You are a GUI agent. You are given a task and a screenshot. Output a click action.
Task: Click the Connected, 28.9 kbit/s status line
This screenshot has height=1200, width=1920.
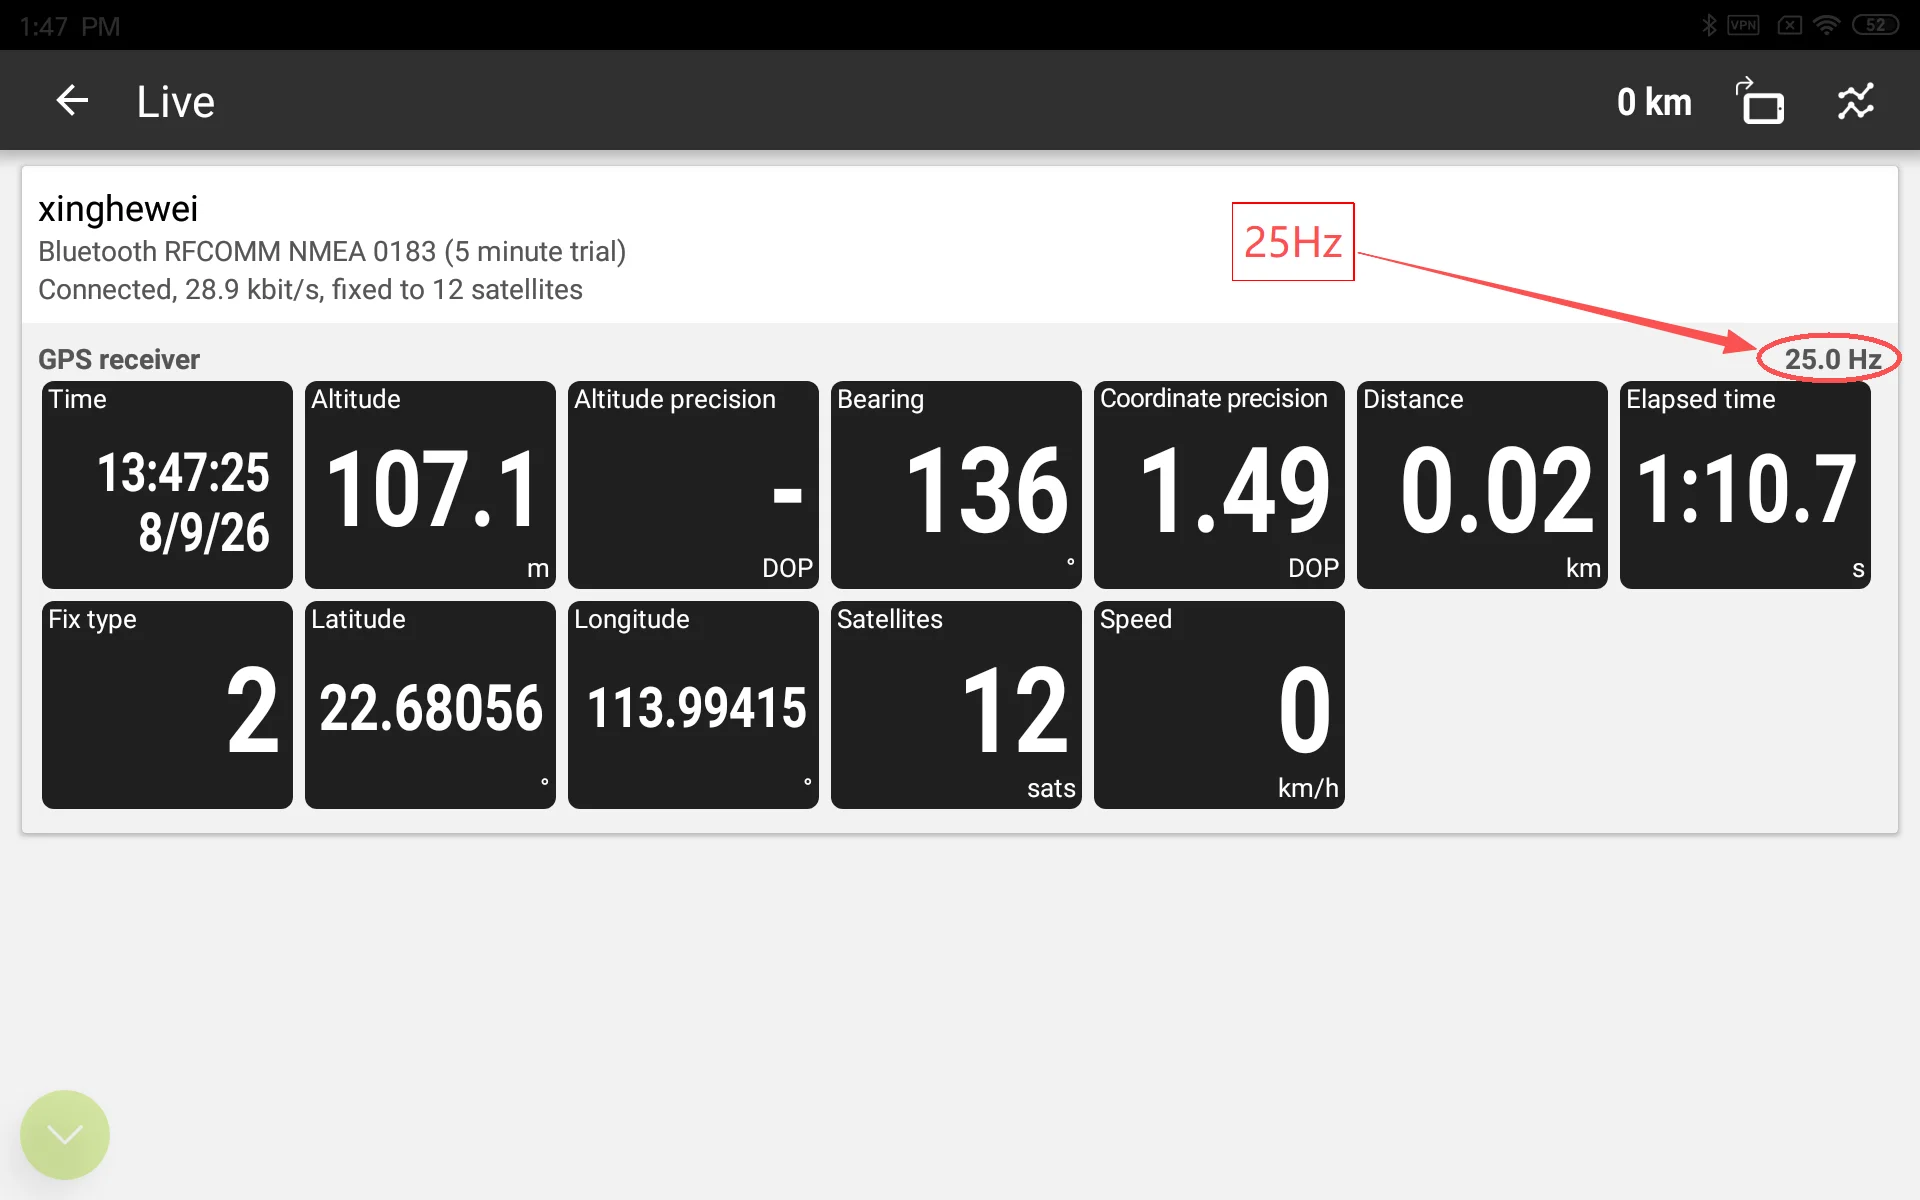click(x=310, y=289)
